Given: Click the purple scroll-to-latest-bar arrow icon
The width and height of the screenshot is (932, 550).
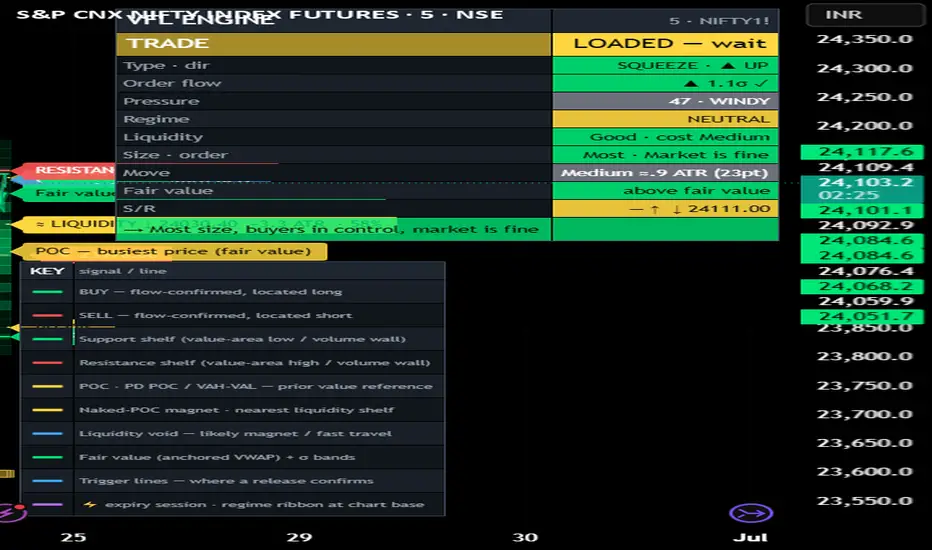Looking at the screenshot, I should coord(751,513).
